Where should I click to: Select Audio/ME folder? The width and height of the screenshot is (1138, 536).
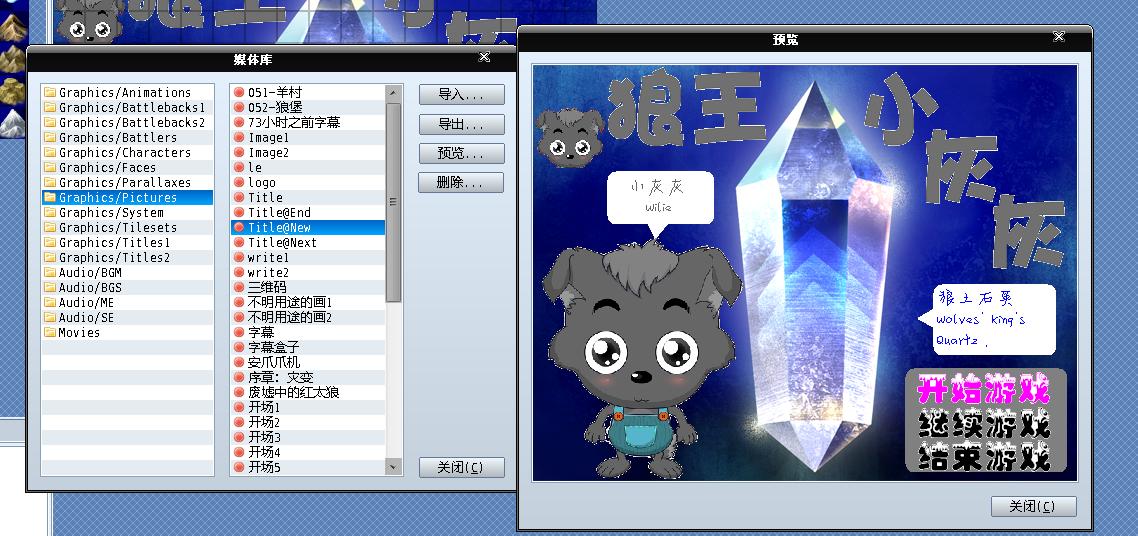[x=127, y=302]
